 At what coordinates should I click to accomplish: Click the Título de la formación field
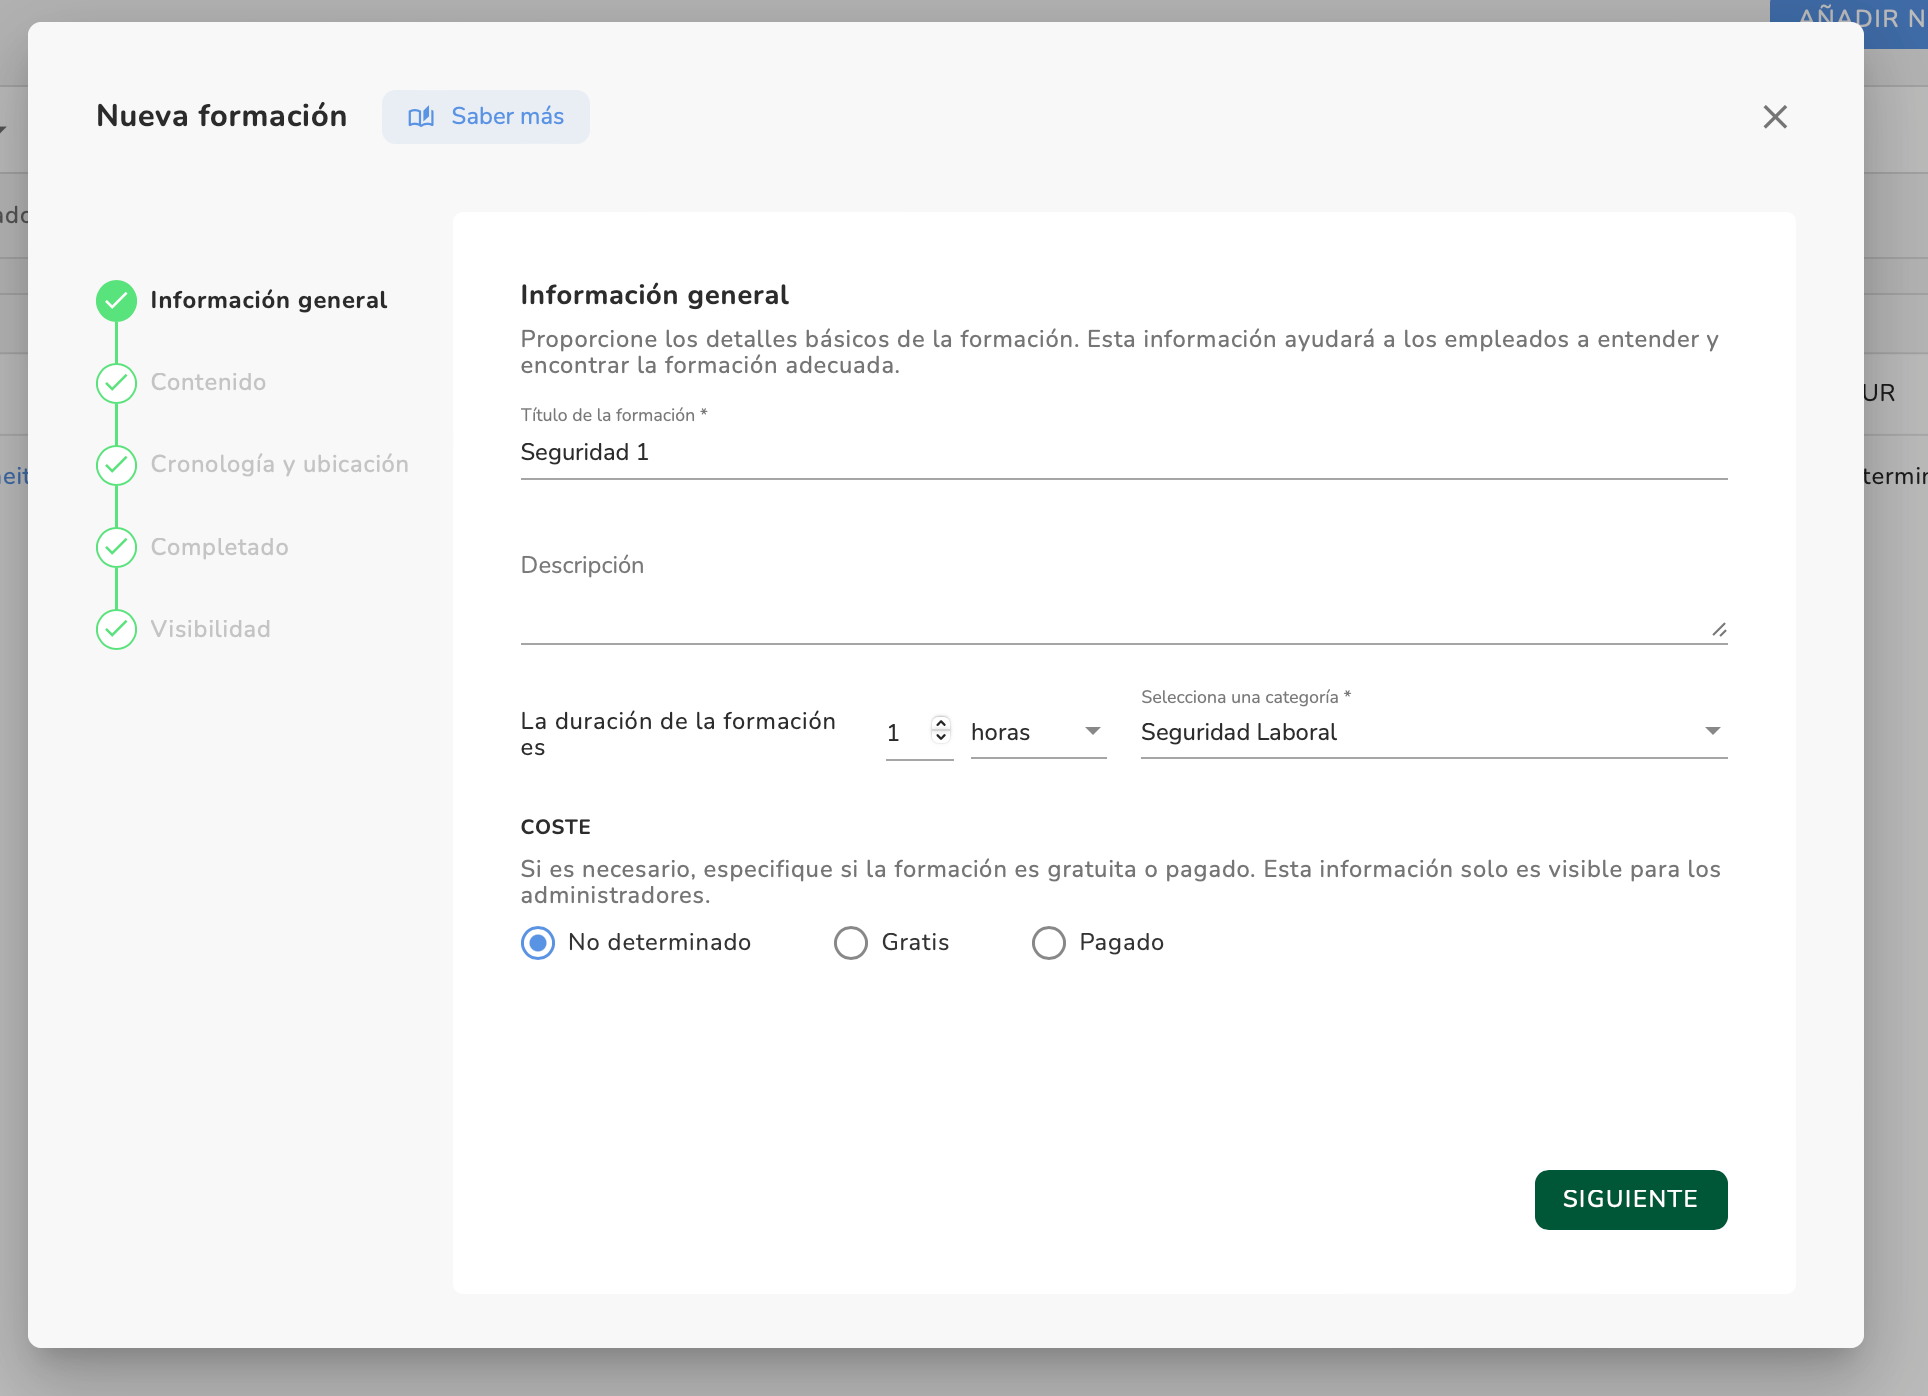[1123, 453]
